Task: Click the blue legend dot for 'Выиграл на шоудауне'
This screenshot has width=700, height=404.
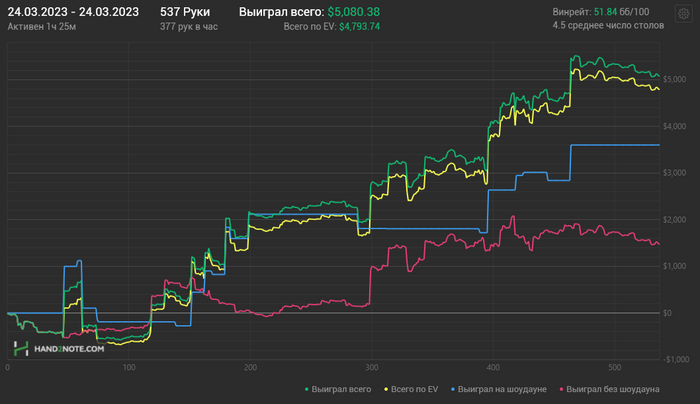Action: (x=453, y=390)
